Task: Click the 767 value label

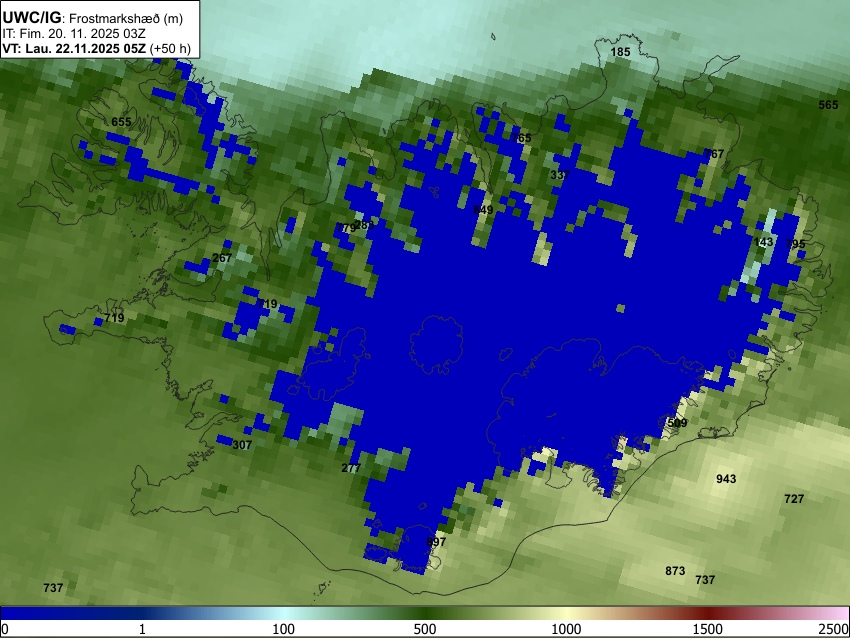Action: click(x=714, y=154)
